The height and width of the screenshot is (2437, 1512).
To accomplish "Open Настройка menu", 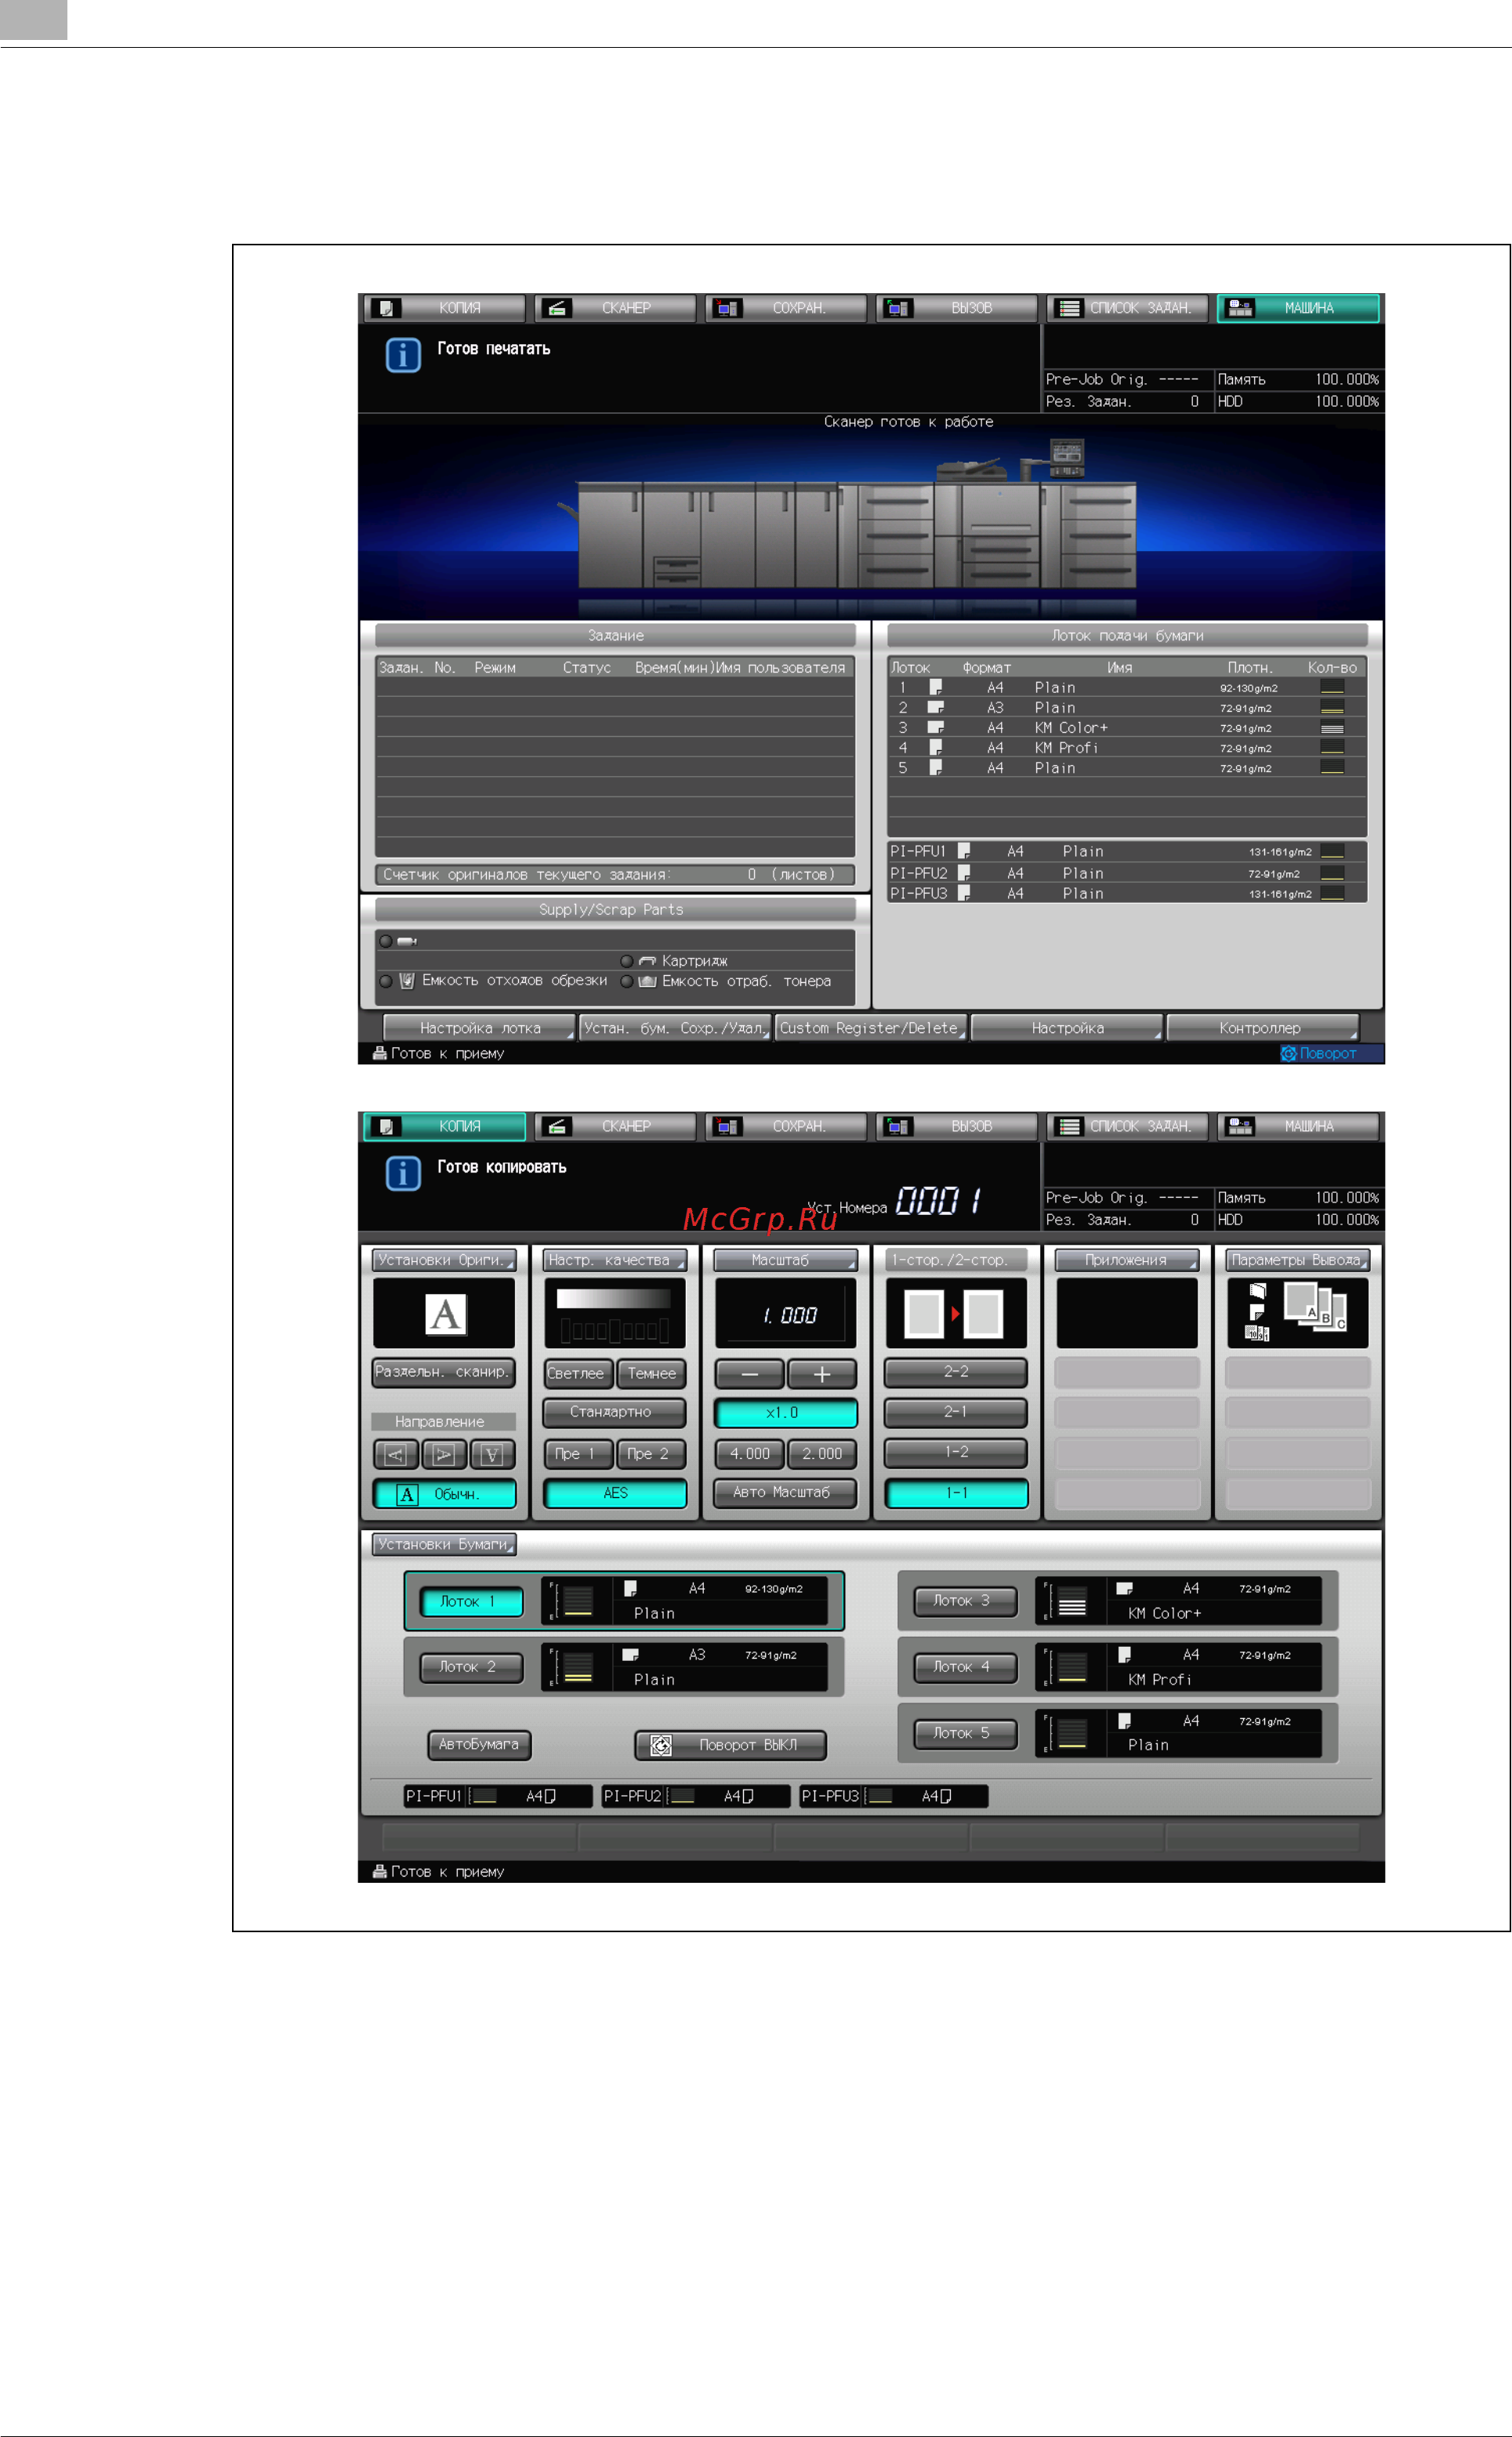I will [x=1067, y=1028].
